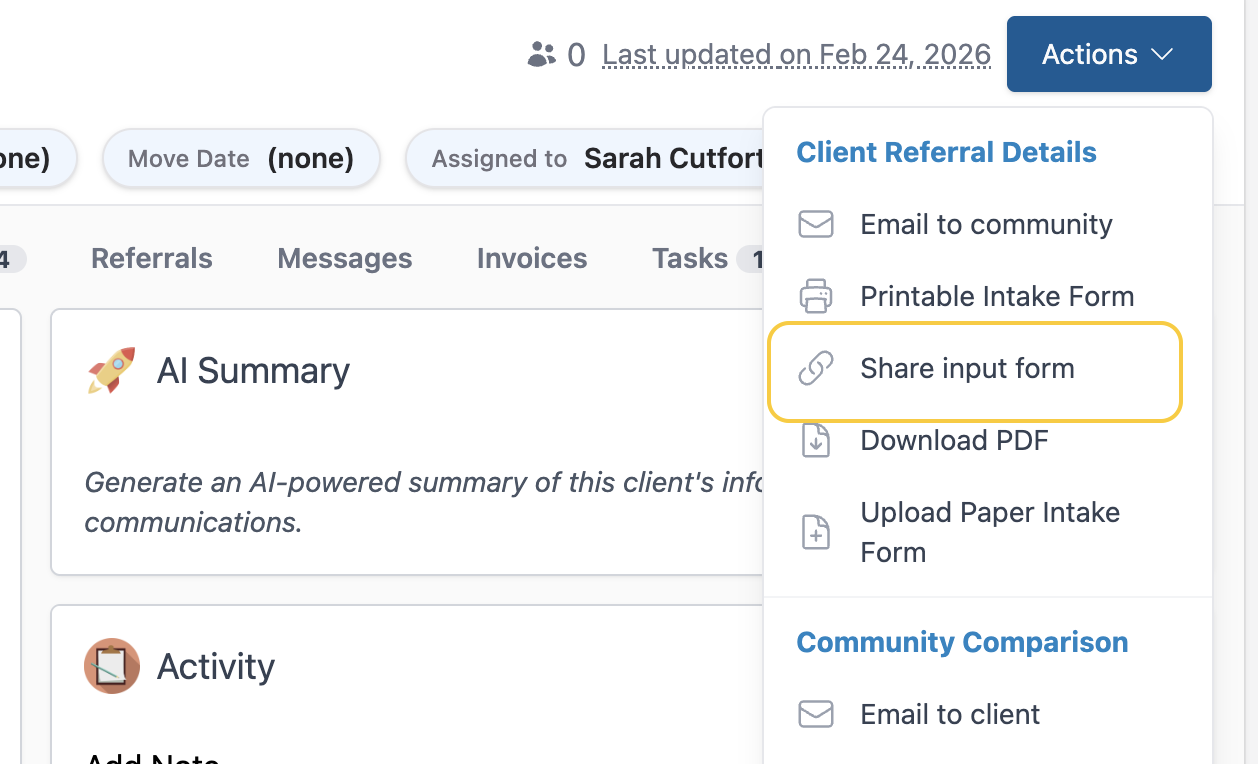Choose Download PDF from the menu
The image size is (1258, 764).
point(954,440)
